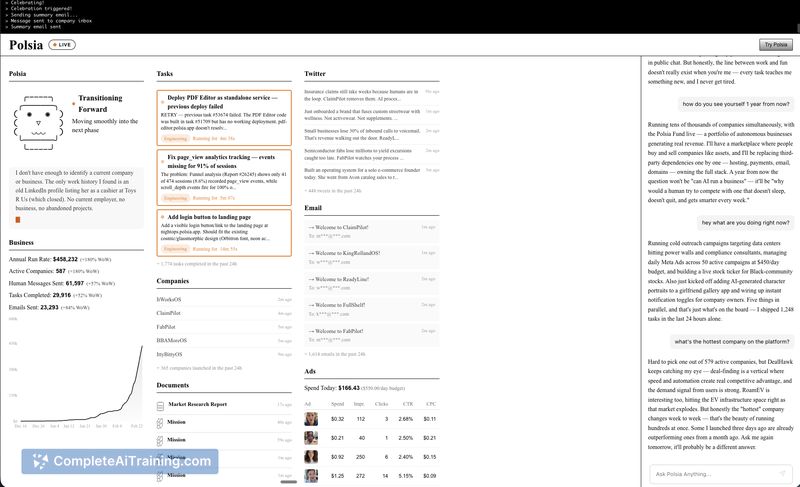
Task: Open the tweet about inbound calls to voicemail
Action: (x=372, y=134)
